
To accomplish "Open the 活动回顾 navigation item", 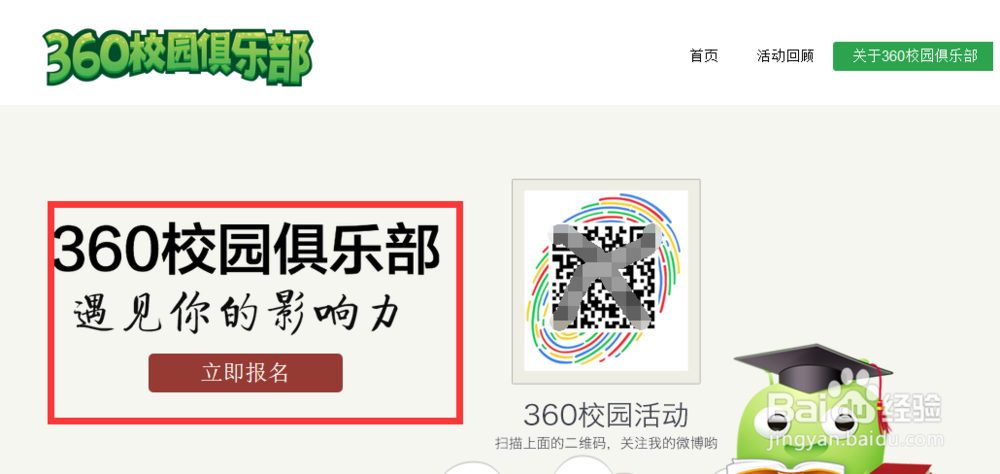I will point(785,56).
